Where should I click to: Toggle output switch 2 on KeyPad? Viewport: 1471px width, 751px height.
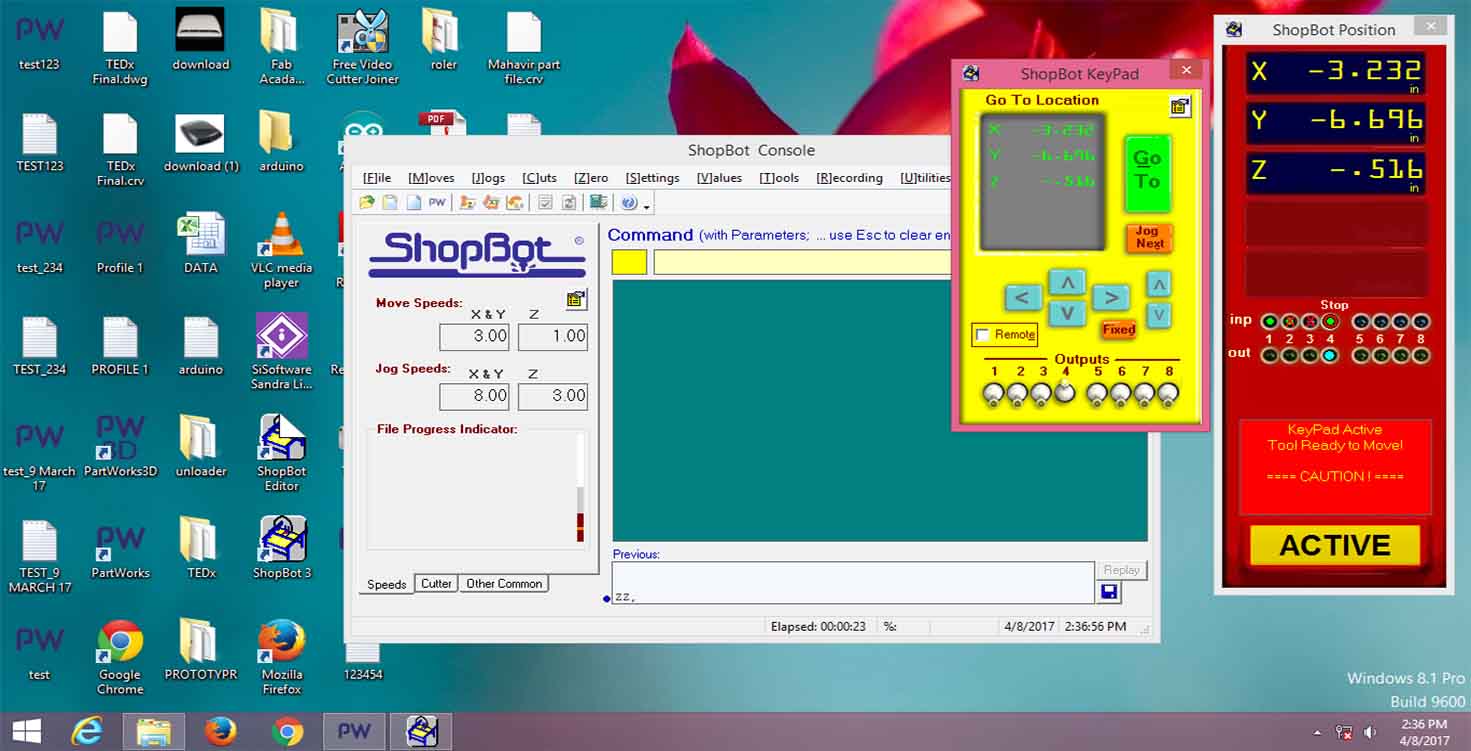point(1017,393)
